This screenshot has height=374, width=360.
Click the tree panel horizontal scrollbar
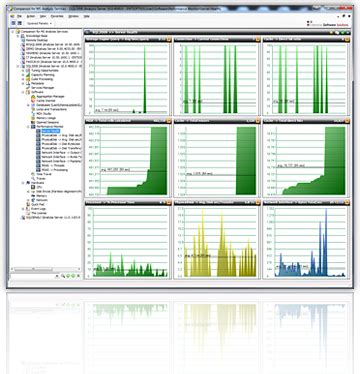46,269
